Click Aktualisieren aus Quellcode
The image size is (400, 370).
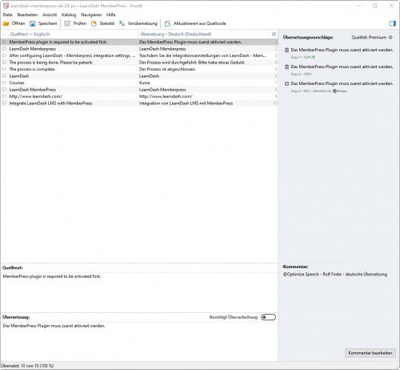(196, 23)
